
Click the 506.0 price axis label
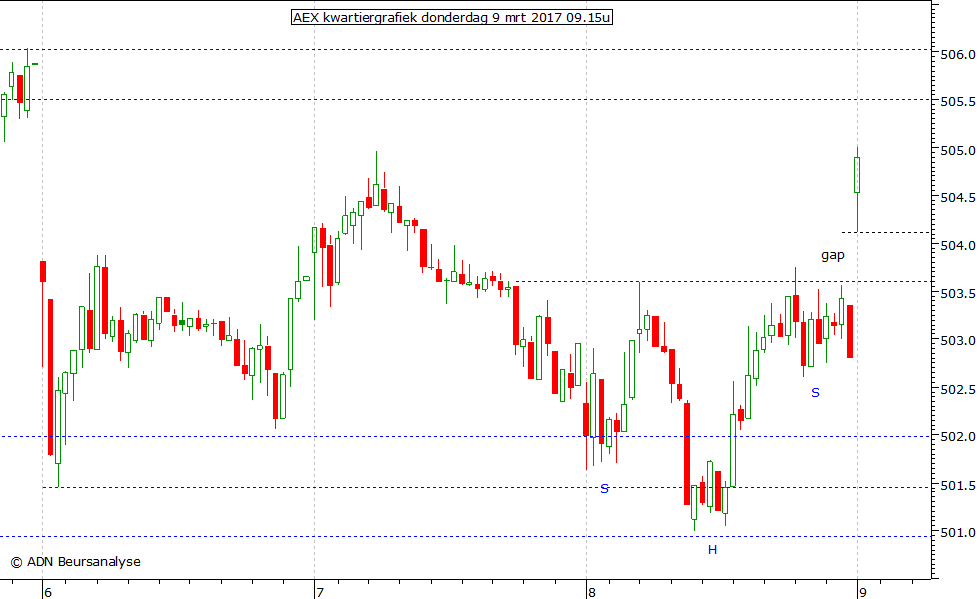[957, 55]
